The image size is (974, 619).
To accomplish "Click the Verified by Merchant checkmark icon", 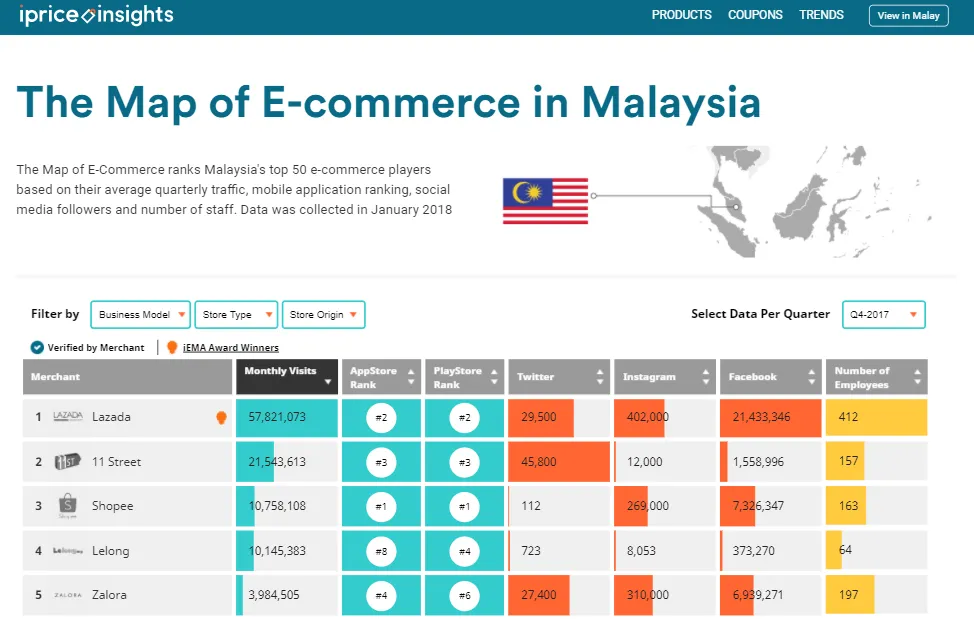I will point(37,347).
